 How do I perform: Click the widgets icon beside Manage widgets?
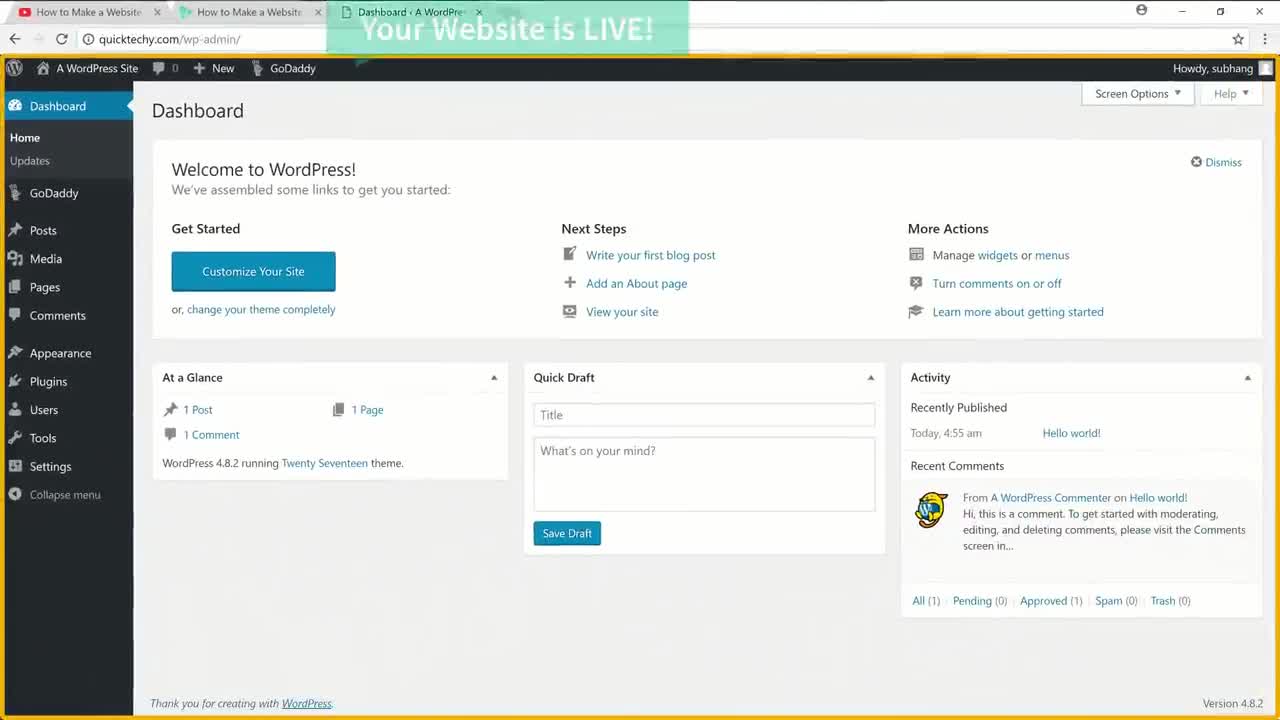click(x=916, y=254)
